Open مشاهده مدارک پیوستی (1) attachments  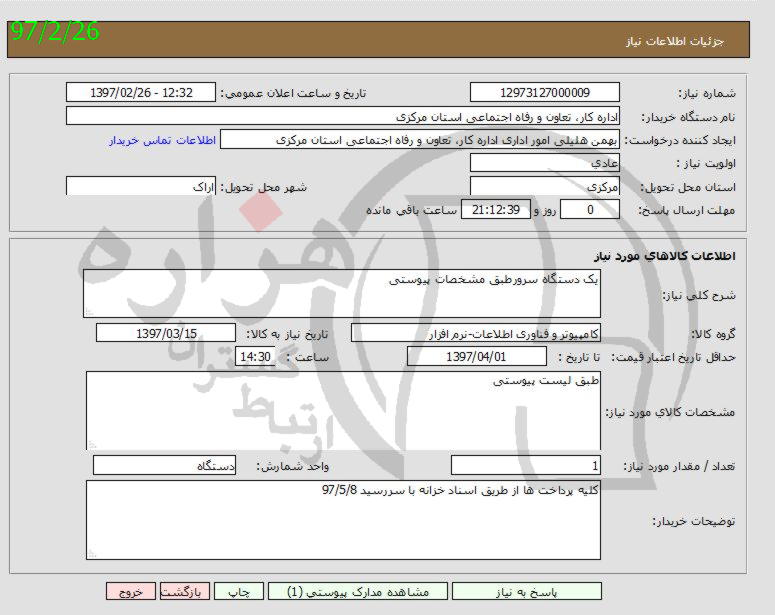tap(358, 591)
